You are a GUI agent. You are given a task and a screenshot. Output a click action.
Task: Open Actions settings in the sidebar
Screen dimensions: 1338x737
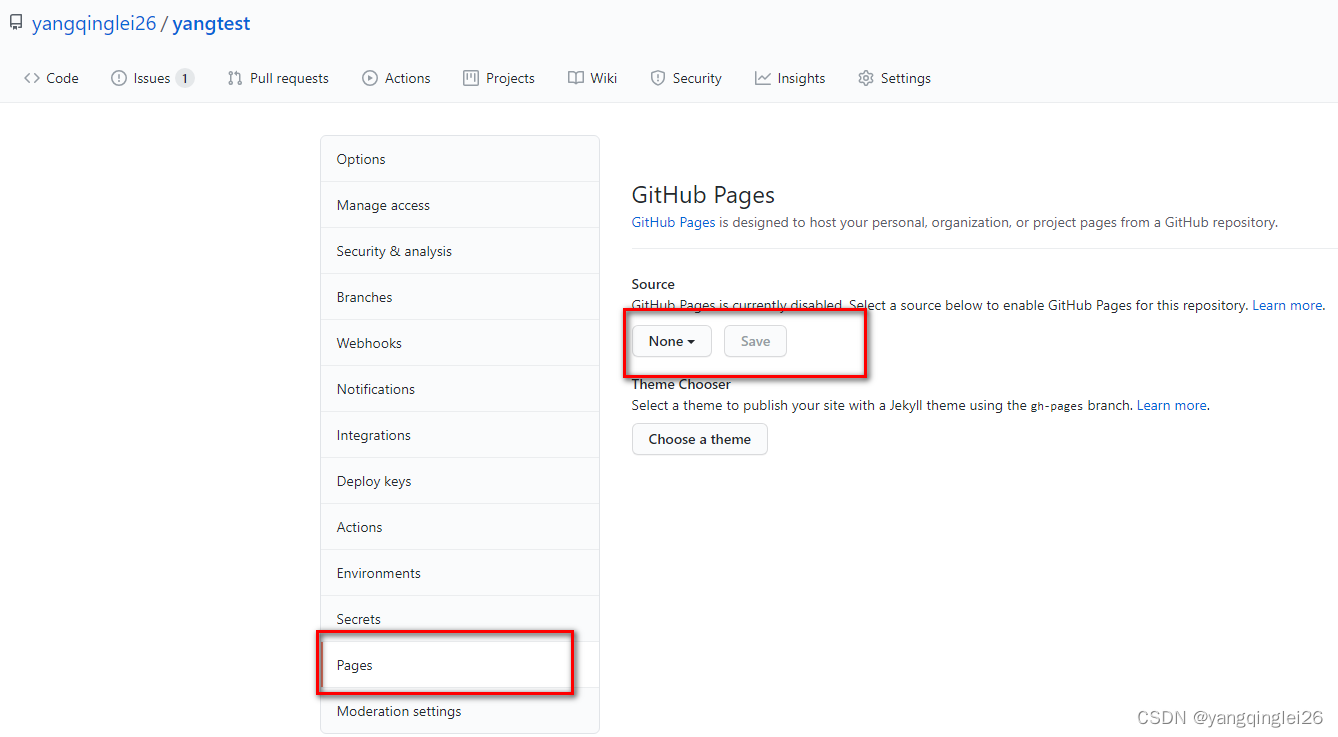(460, 527)
